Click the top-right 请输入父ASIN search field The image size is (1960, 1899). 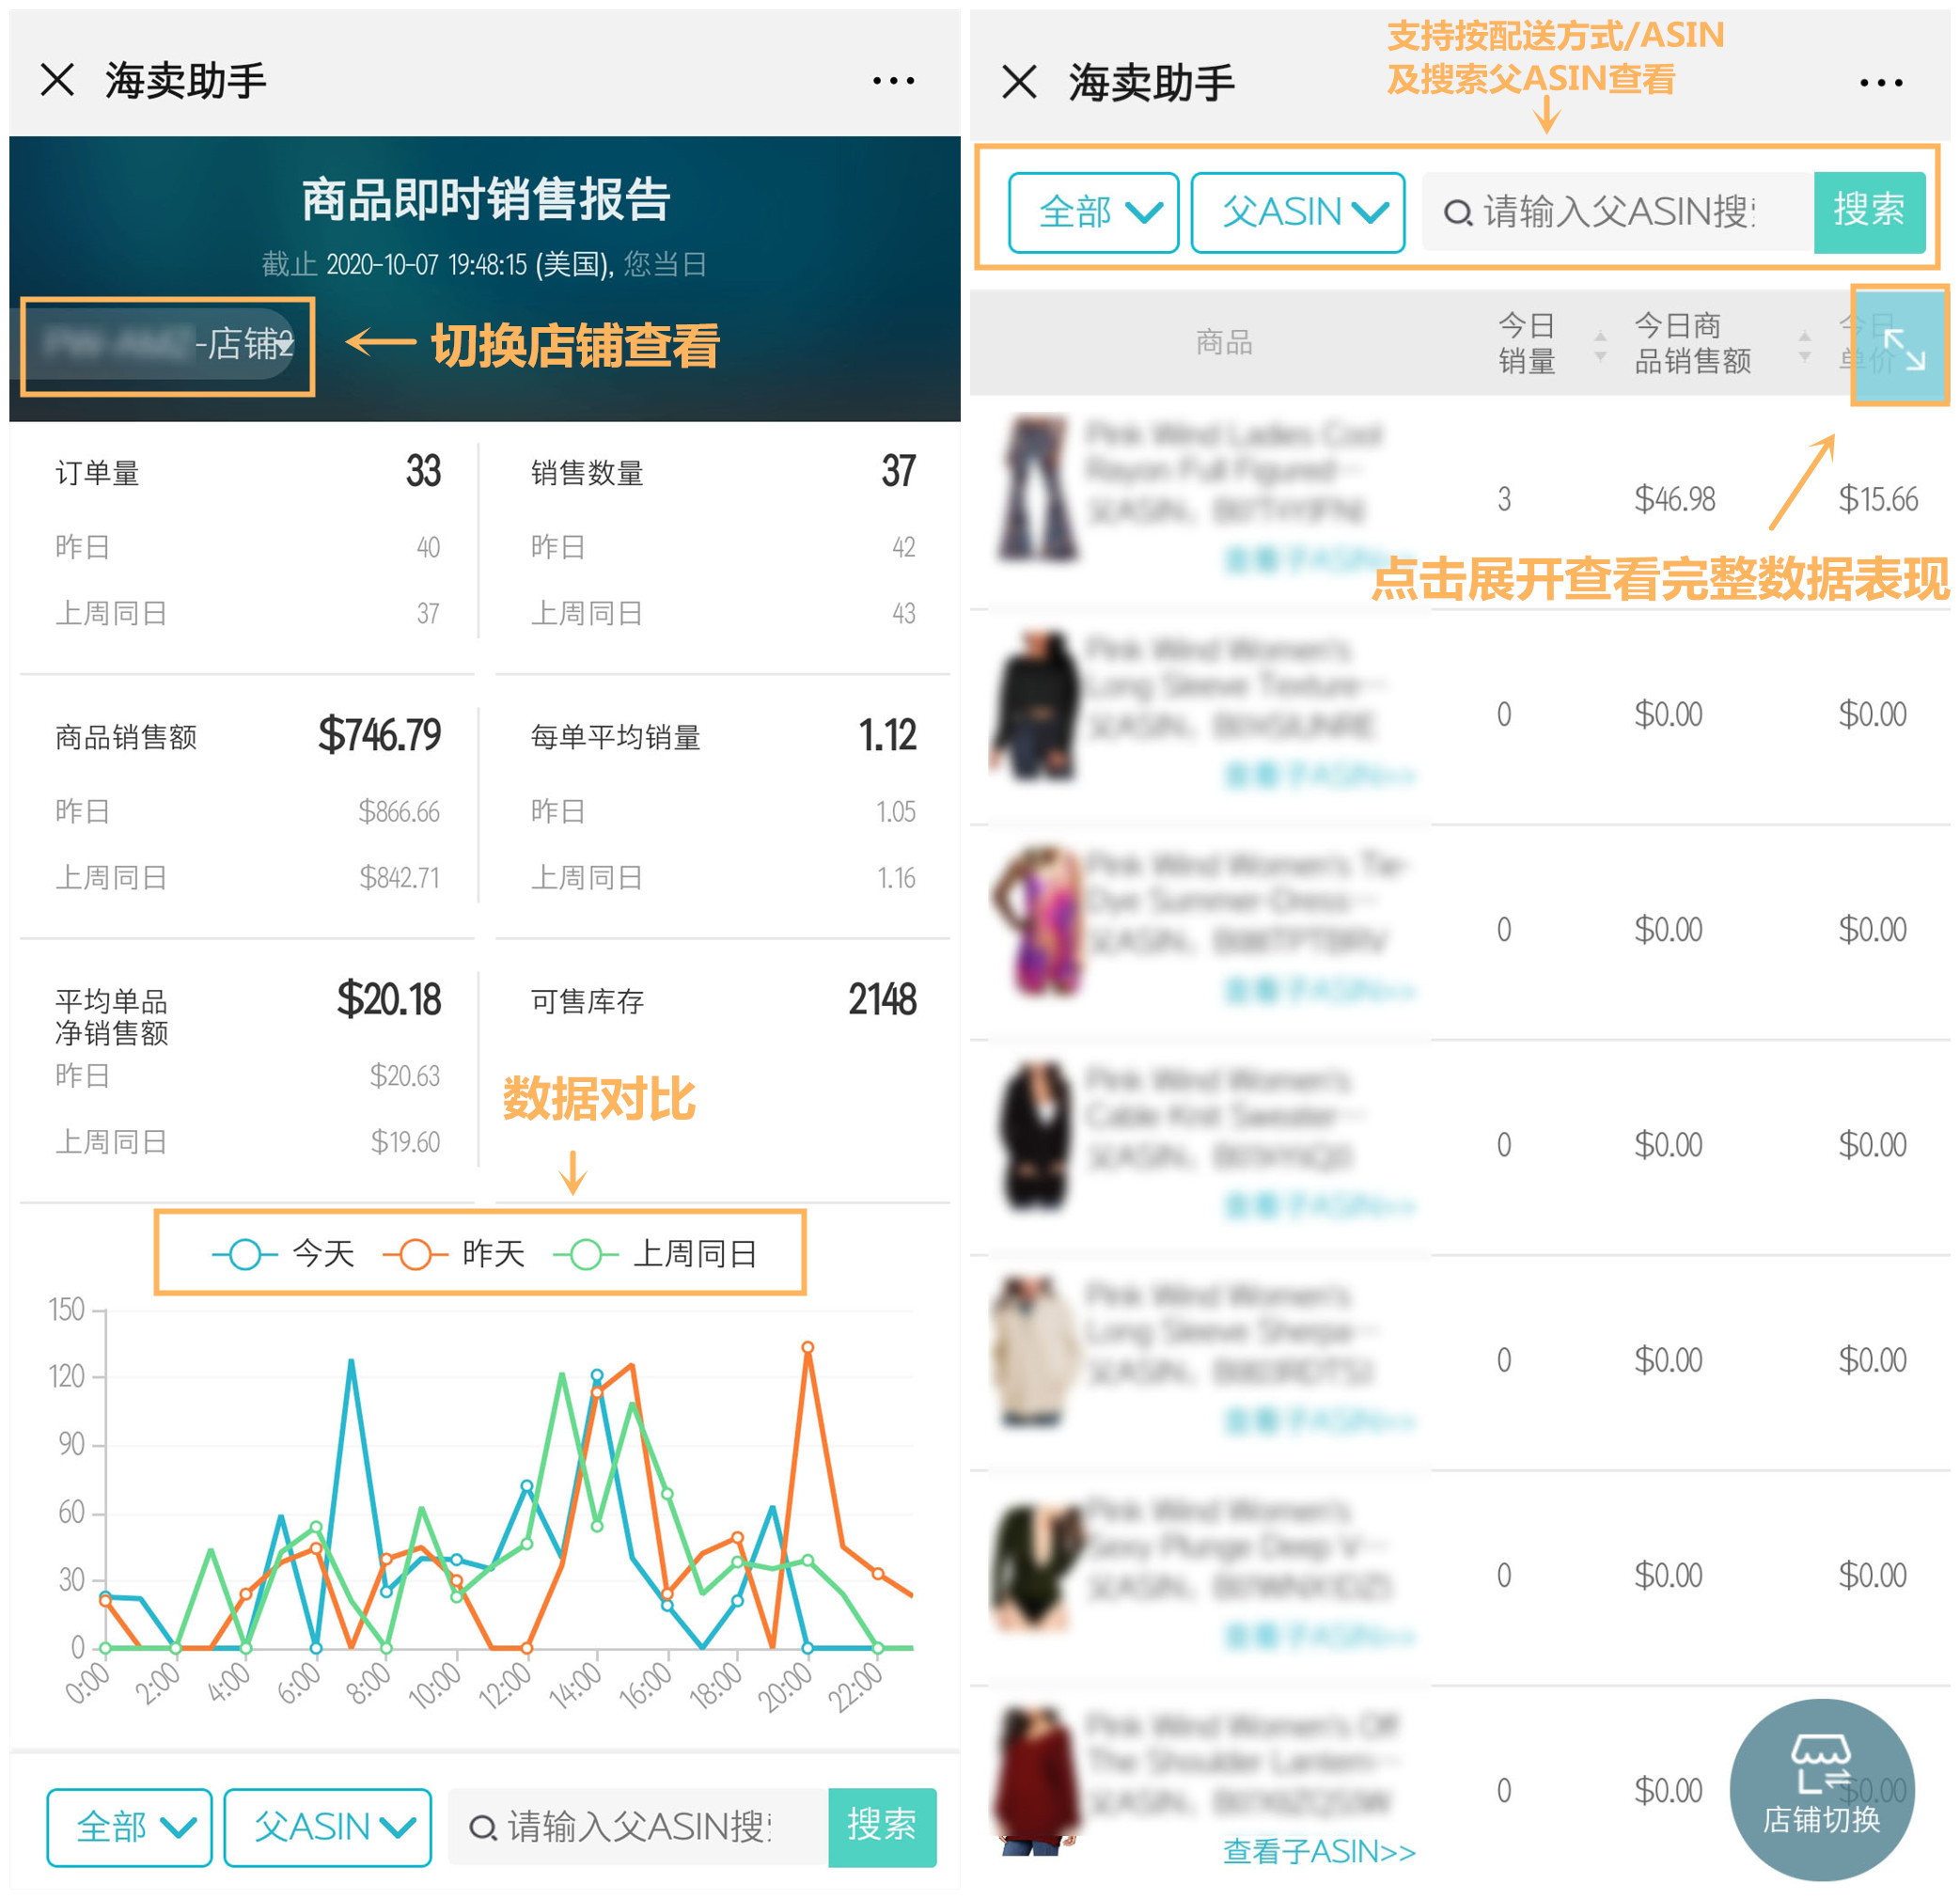(1618, 211)
